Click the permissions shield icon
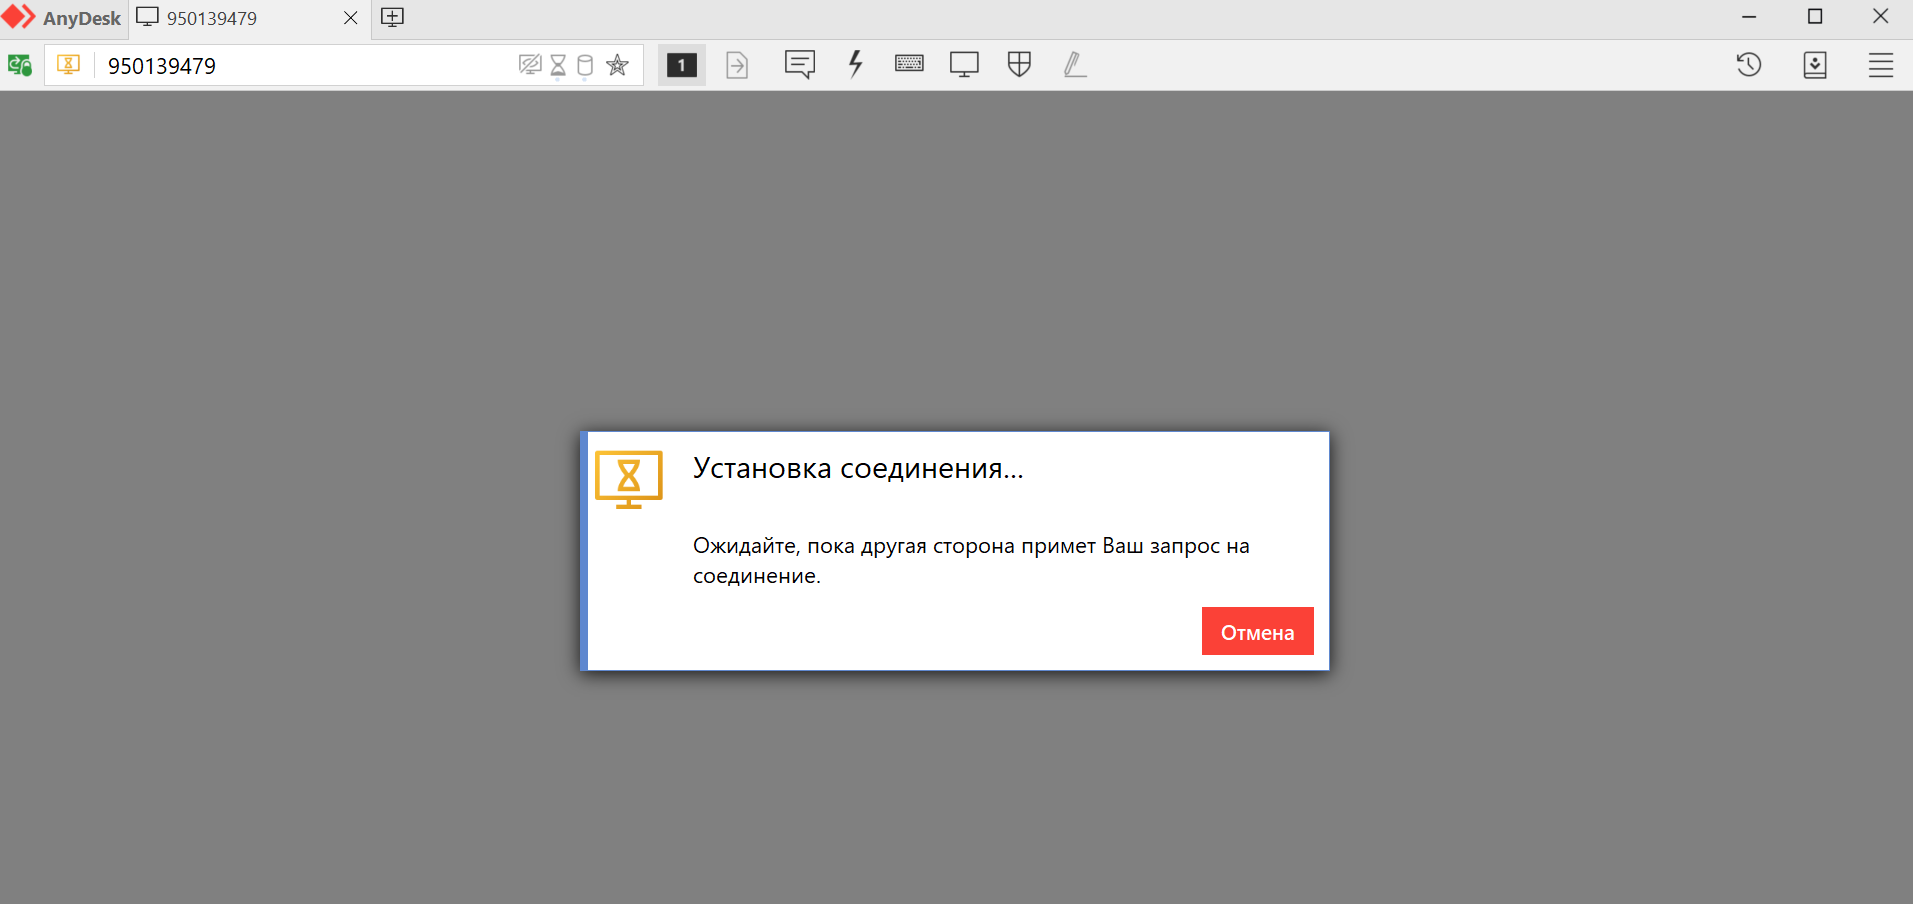The image size is (1913, 904). 1019,65
